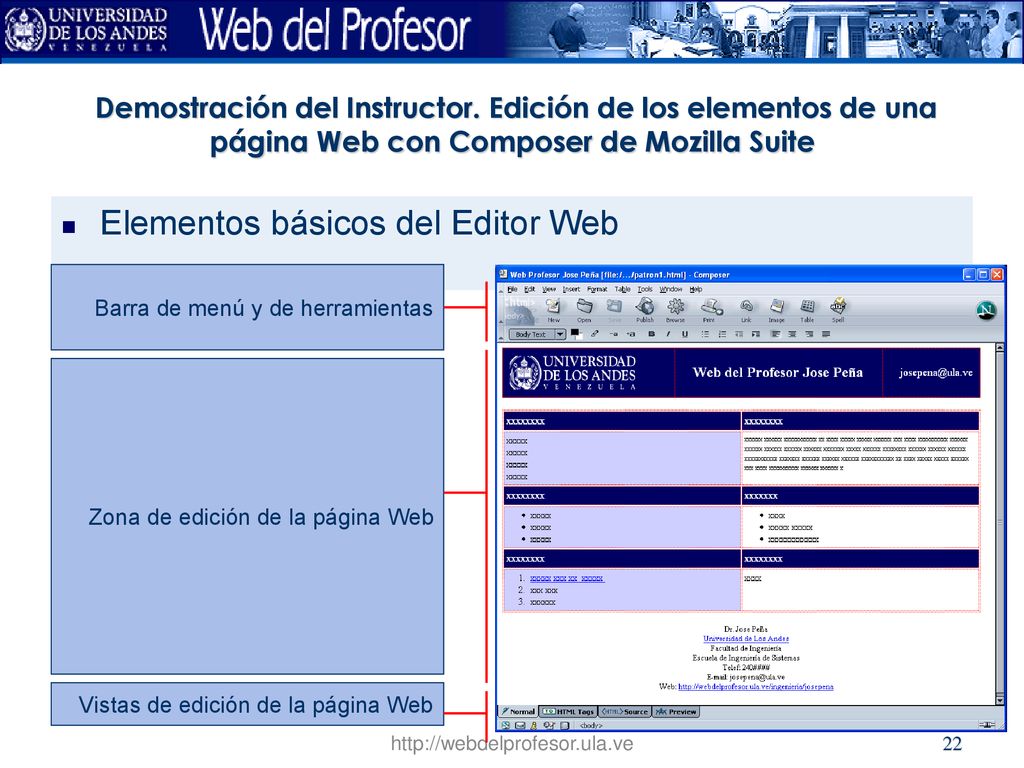Align text right in Composer

pos(809,334)
